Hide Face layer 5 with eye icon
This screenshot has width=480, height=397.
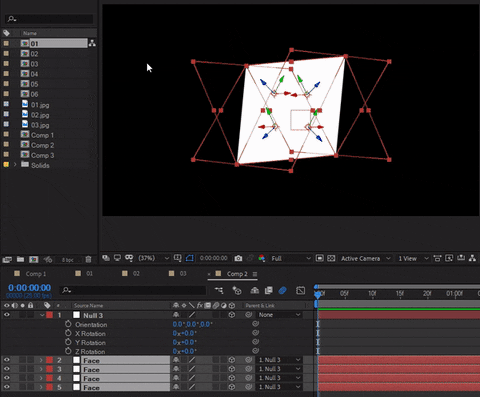pos(6,387)
